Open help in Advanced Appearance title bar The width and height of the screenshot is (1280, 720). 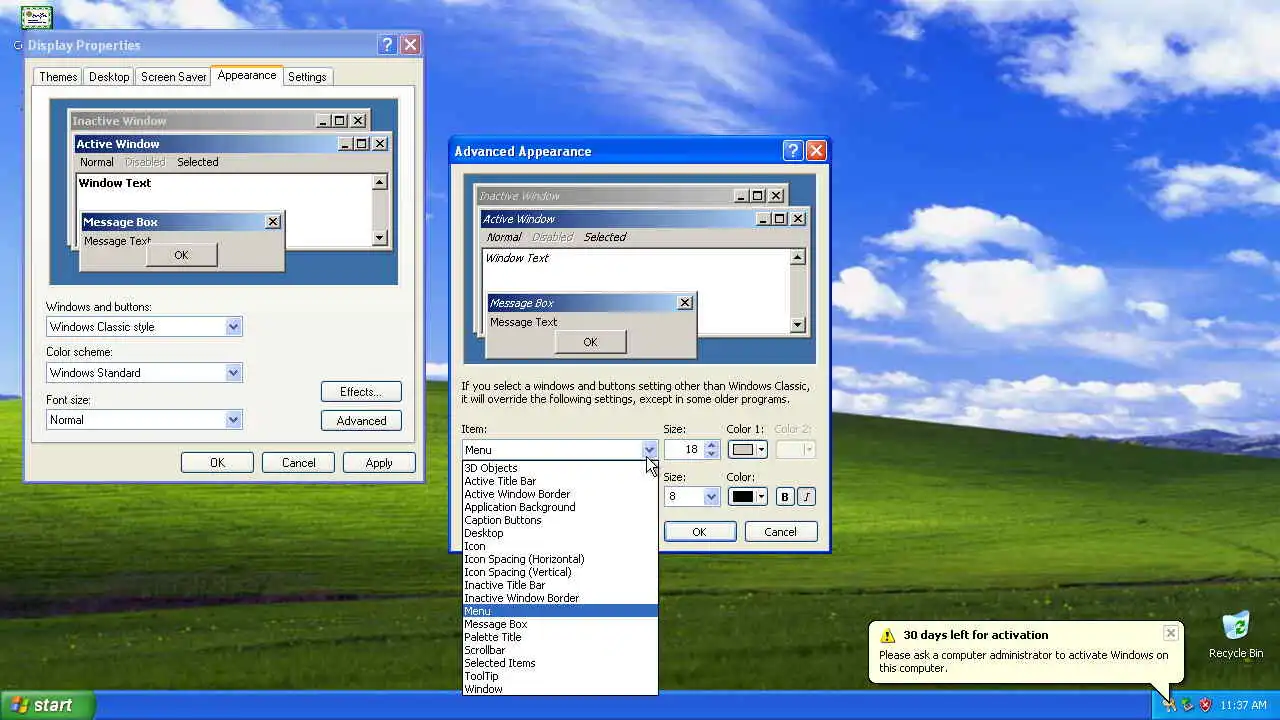(793, 151)
